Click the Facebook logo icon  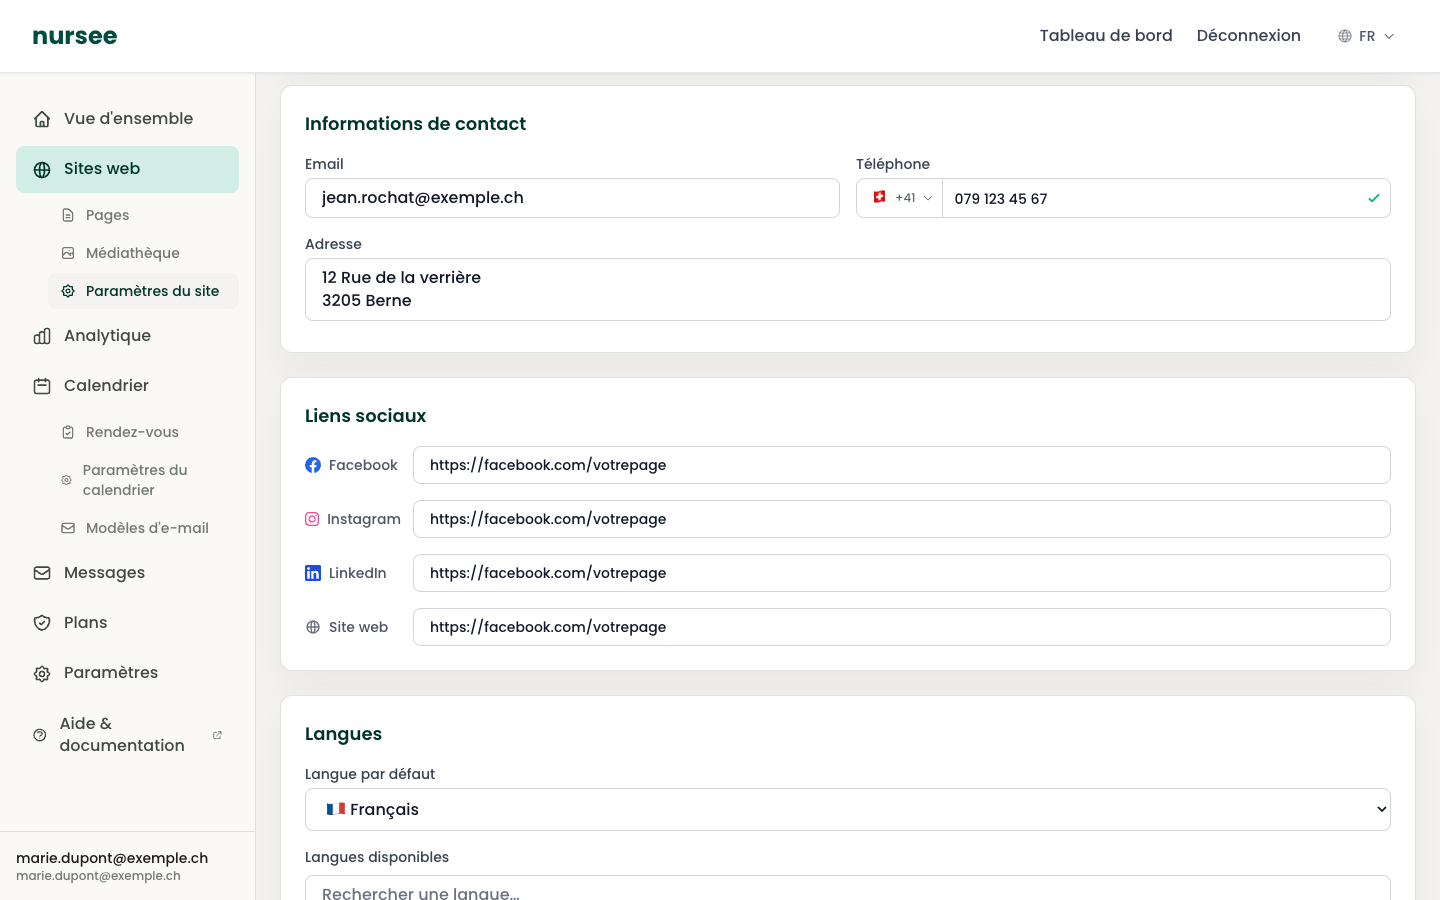pyautogui.click(x=313, y=465)
